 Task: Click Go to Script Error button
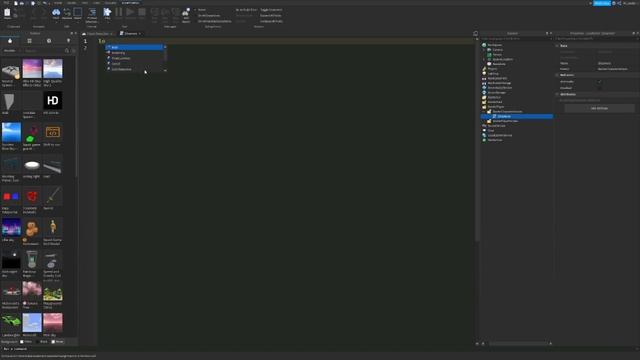[247, 10]
